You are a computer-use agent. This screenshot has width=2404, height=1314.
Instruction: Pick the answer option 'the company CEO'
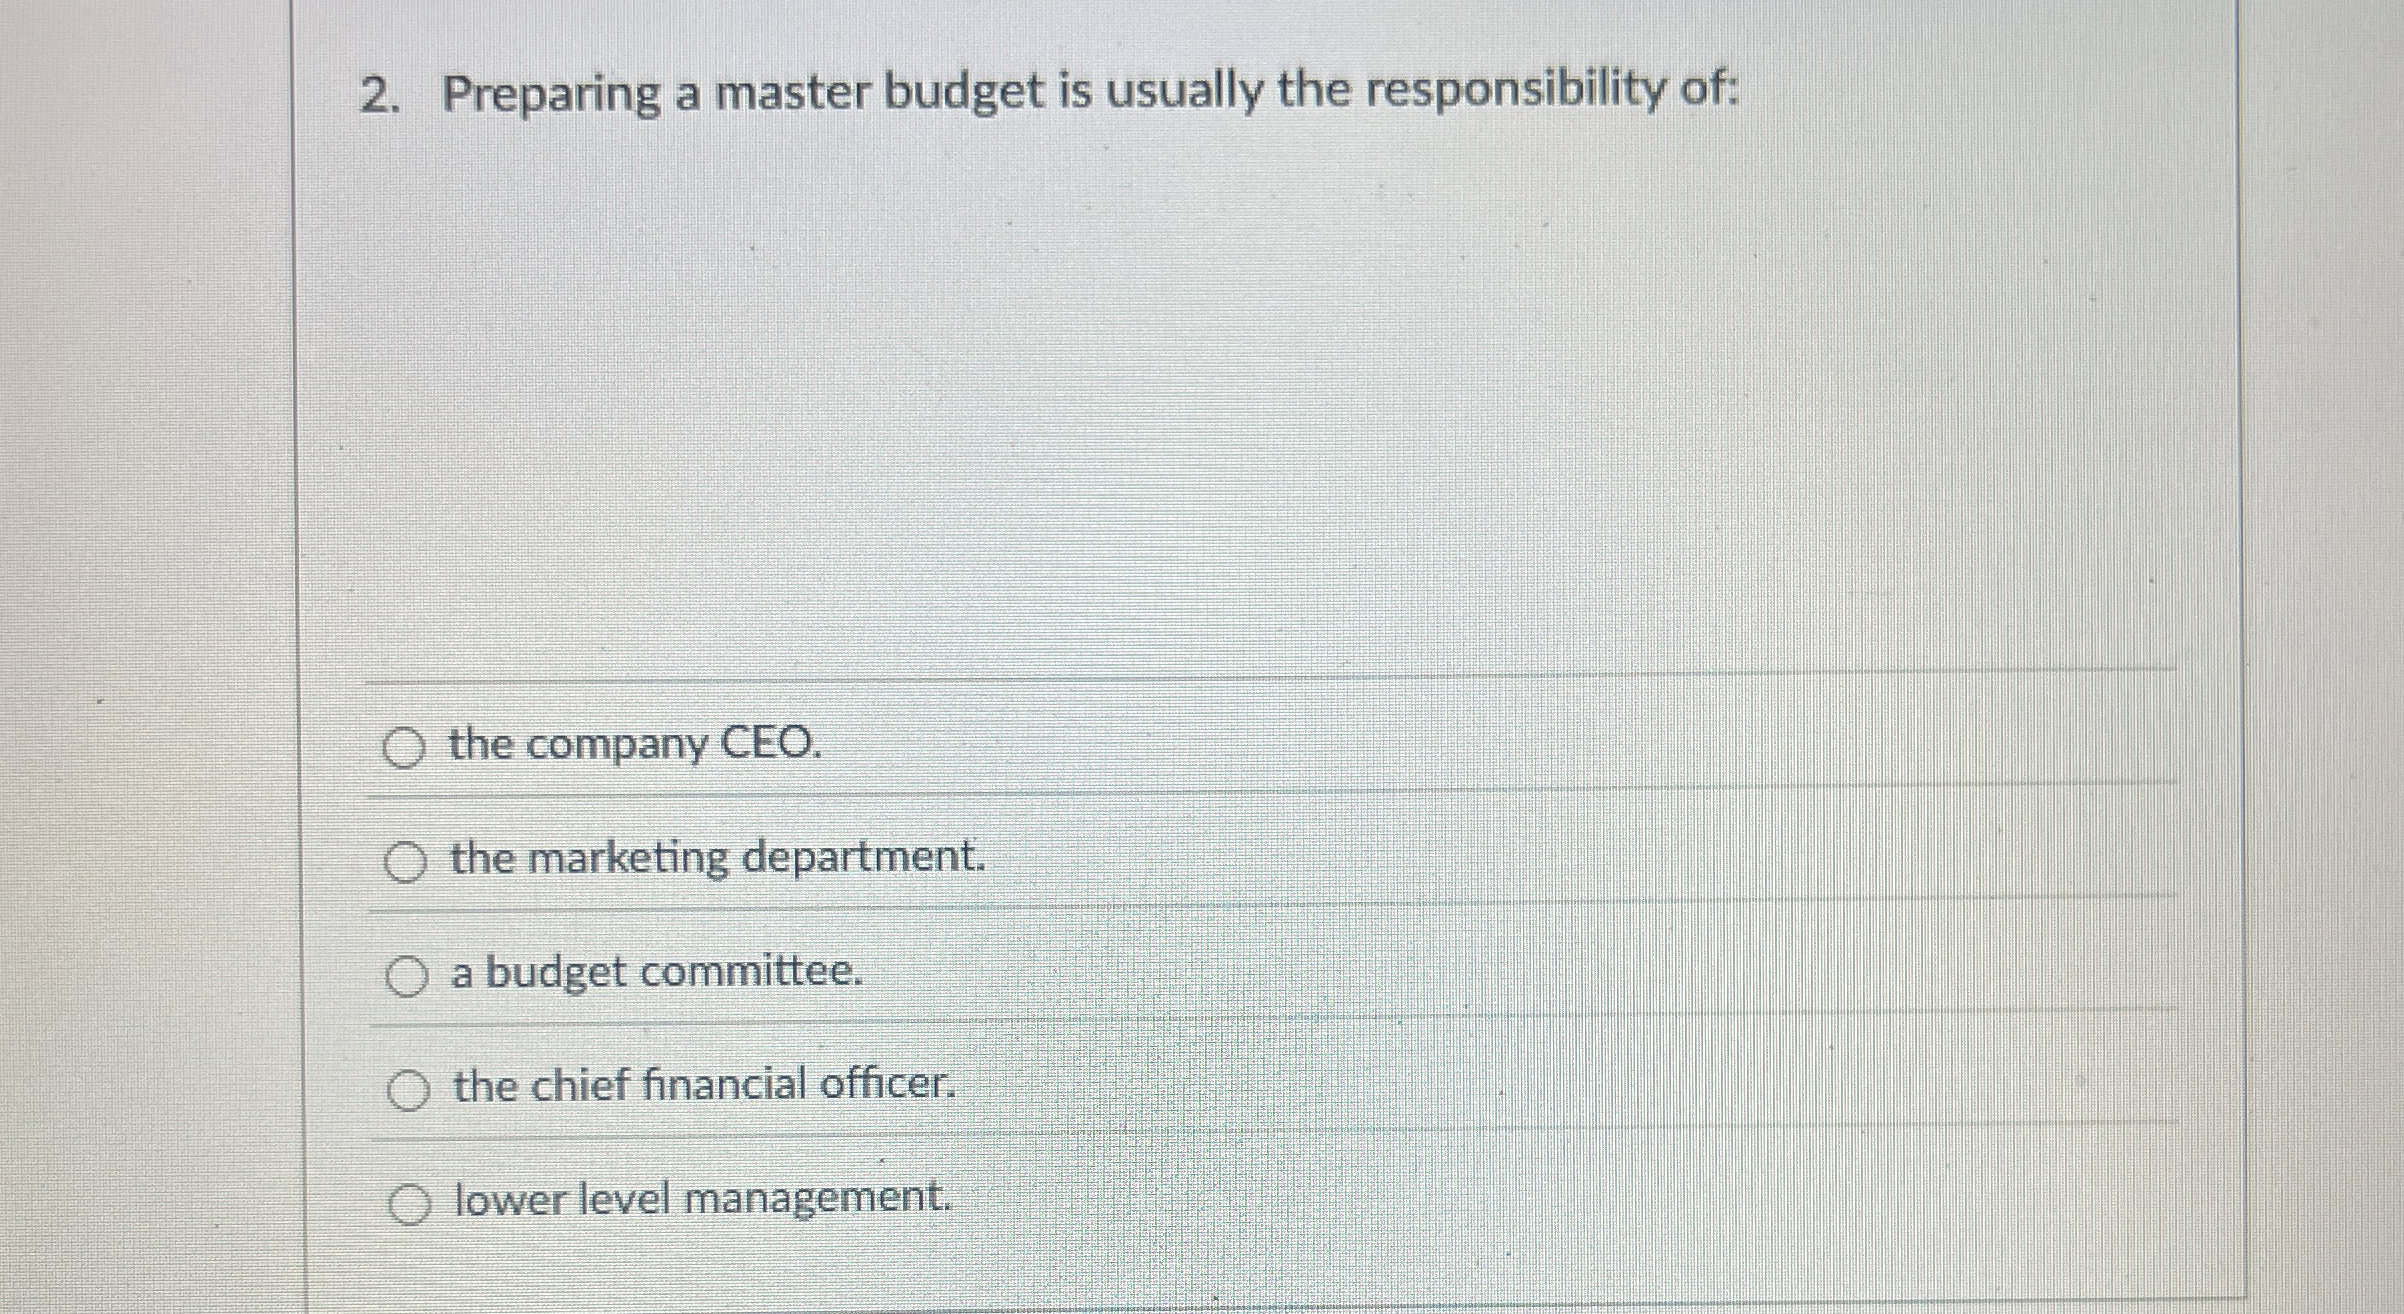tap(633, 745)
